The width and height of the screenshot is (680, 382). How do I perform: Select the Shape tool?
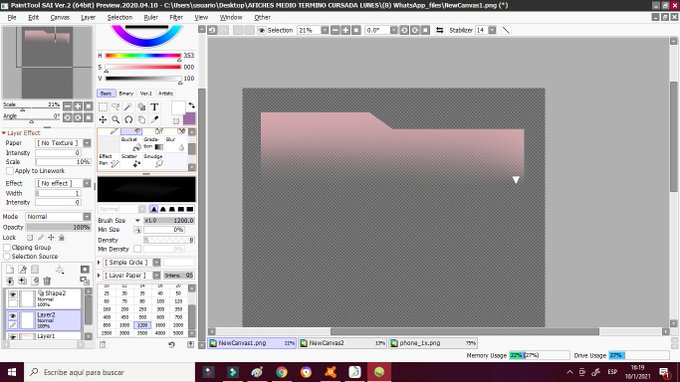141,107
